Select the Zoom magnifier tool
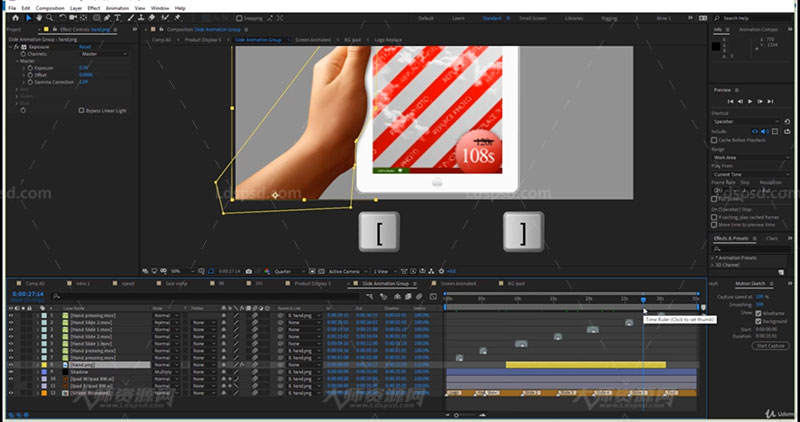The width and height of the screenshot is (800, 422). click(x=49, y=18)
